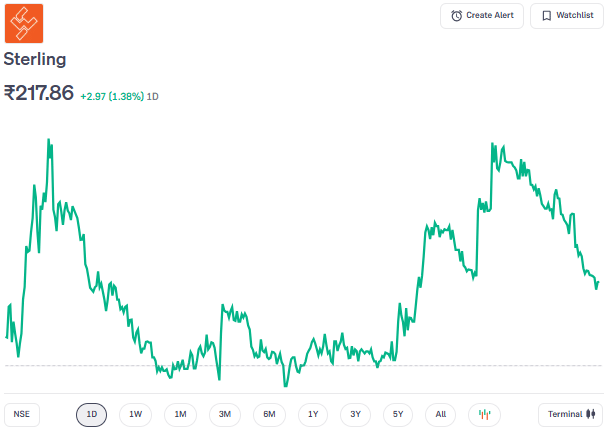Select the 3M chart period
The width and height of the screenshot is (615, 437).
coord(224,414)
